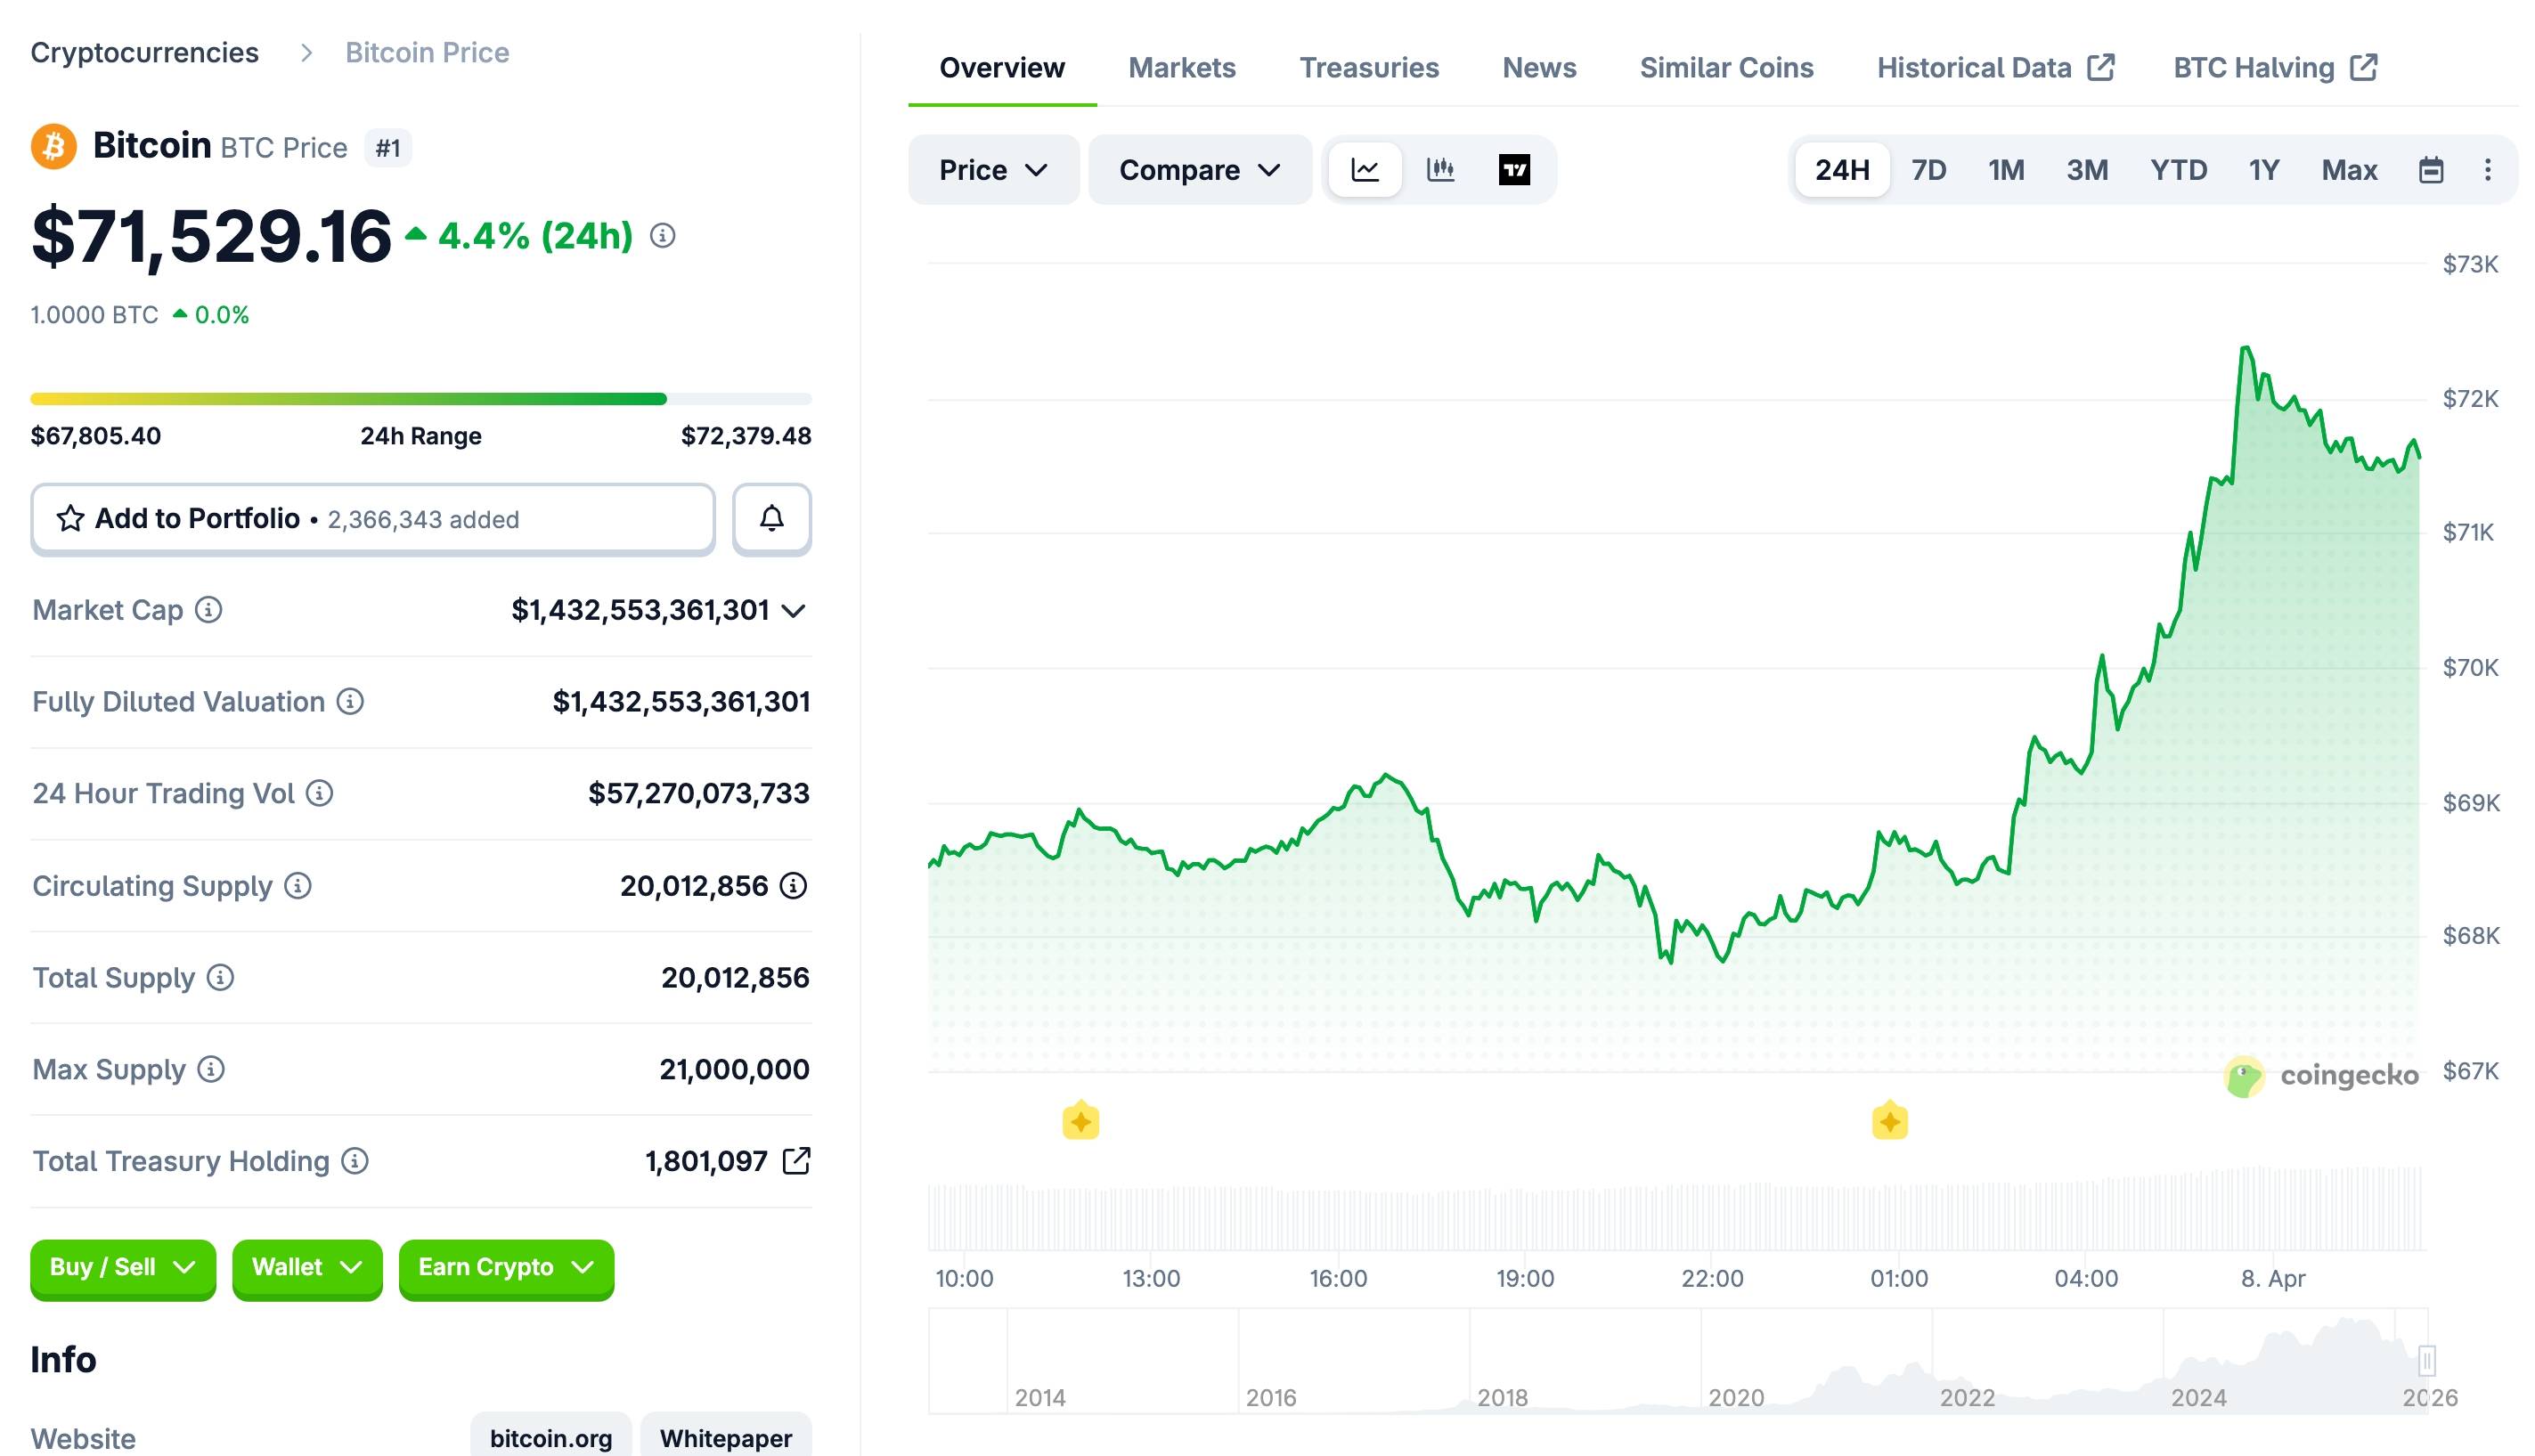Open the Price dropdown
This screenshot has height=1456, width=2535.
[993, 170]
